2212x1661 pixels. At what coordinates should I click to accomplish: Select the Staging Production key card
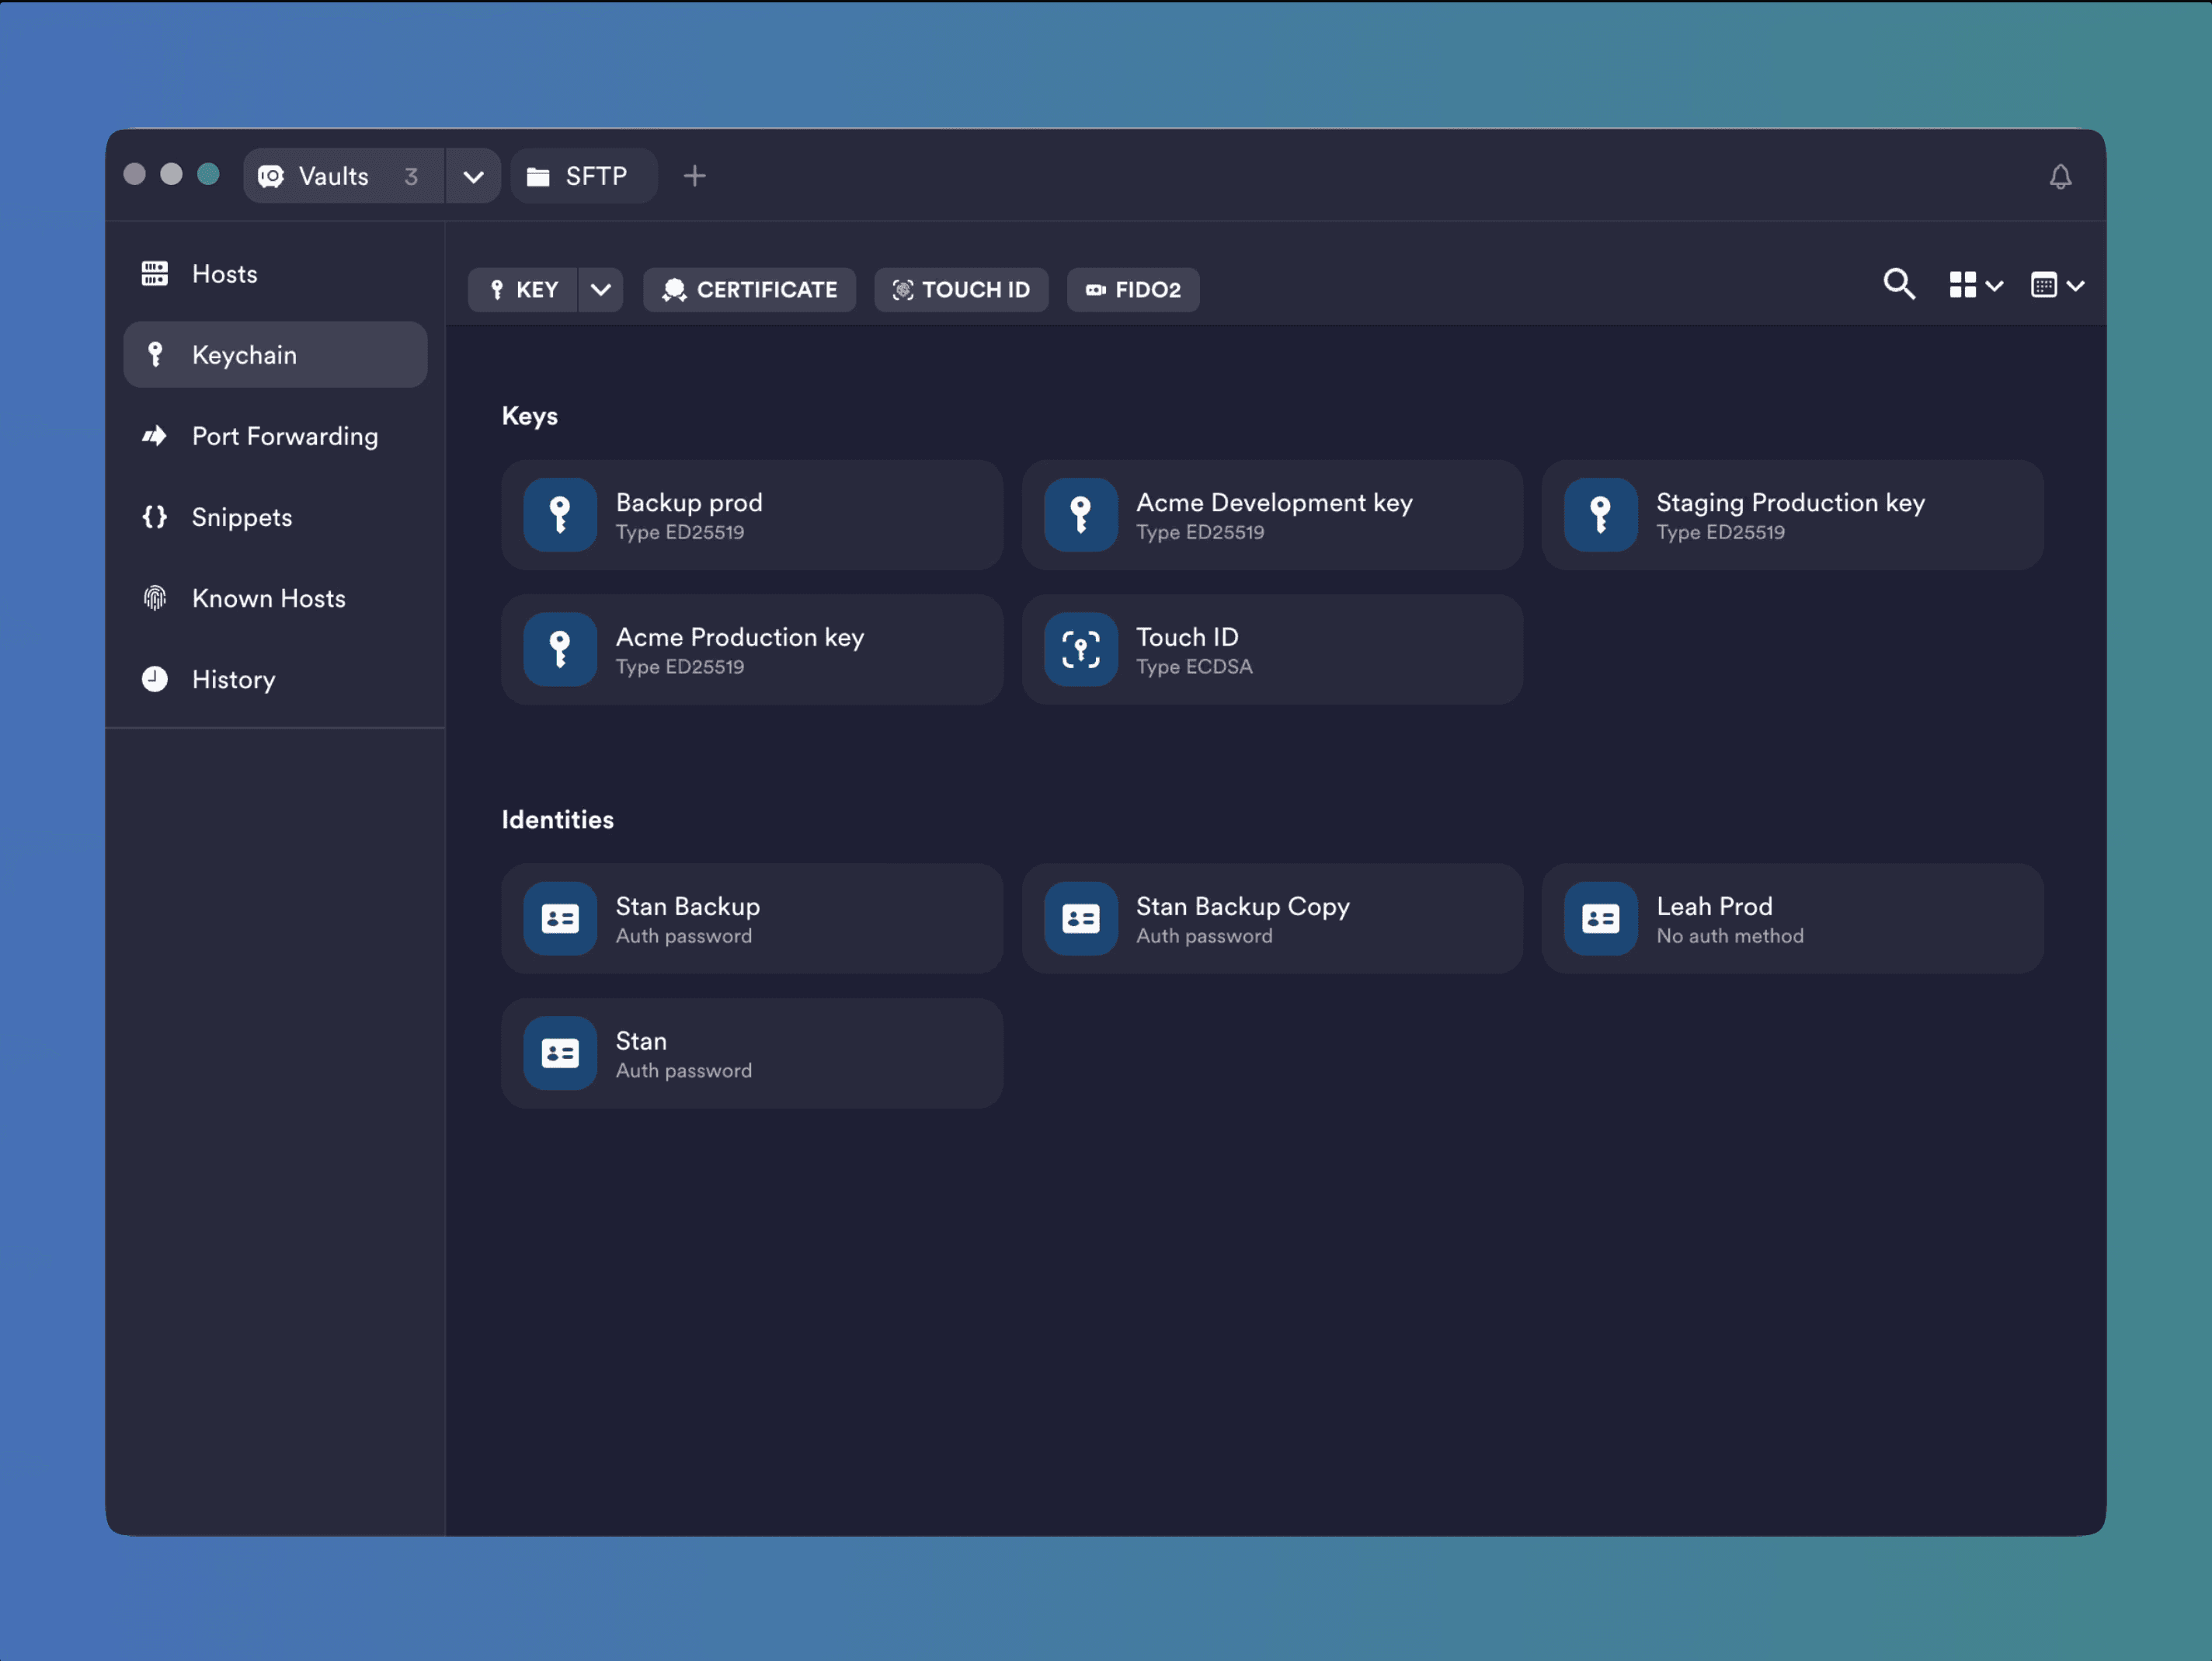click(1791, 516)
